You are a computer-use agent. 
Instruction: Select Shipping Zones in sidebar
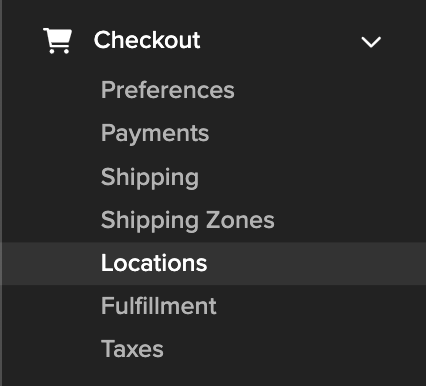click(188, 220)
